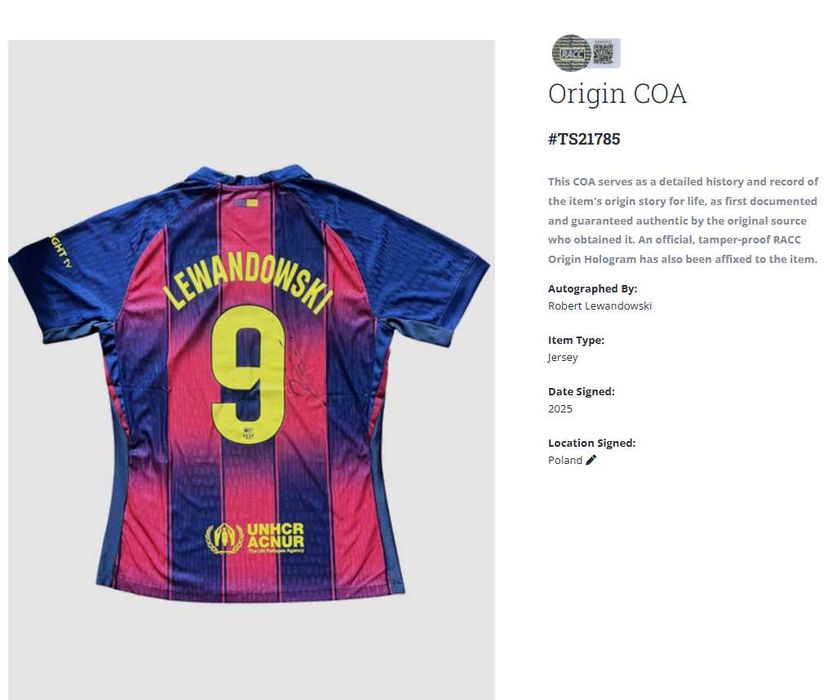Viewport: 829px width, 700px height.
Task: Click the LEWANDOWSKI name printed on the jersey
Action: 248,285
